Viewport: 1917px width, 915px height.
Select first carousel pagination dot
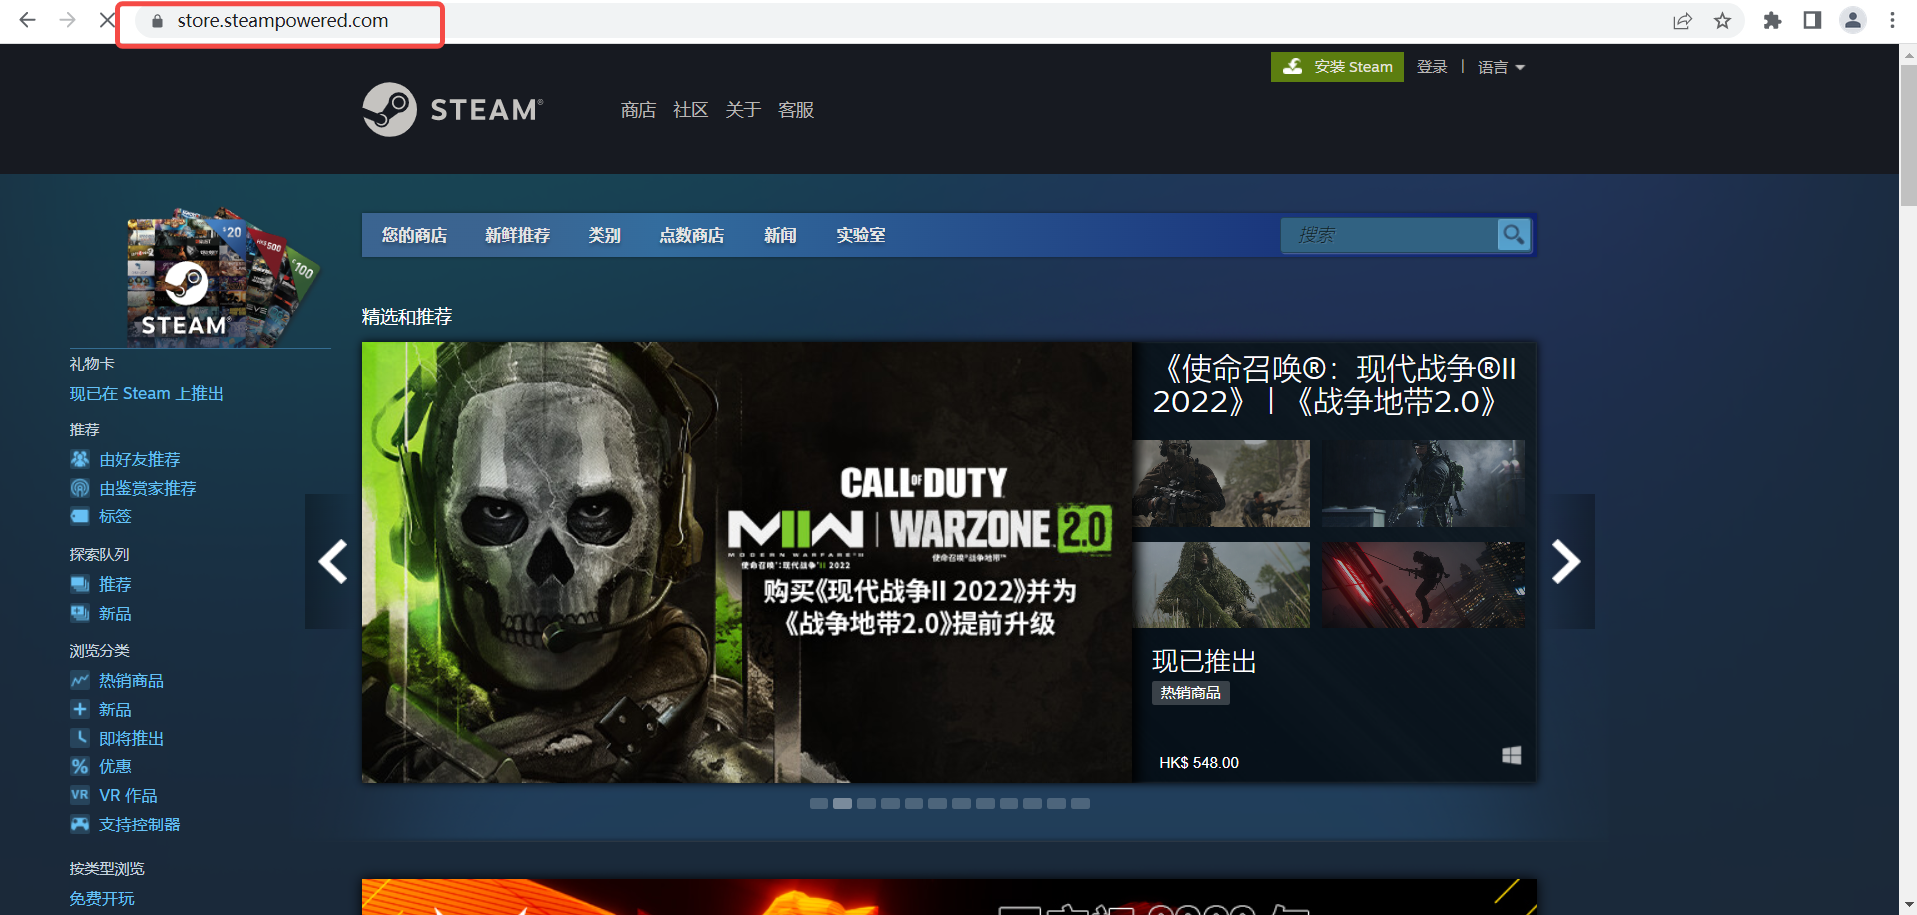[x=818, y=804]
